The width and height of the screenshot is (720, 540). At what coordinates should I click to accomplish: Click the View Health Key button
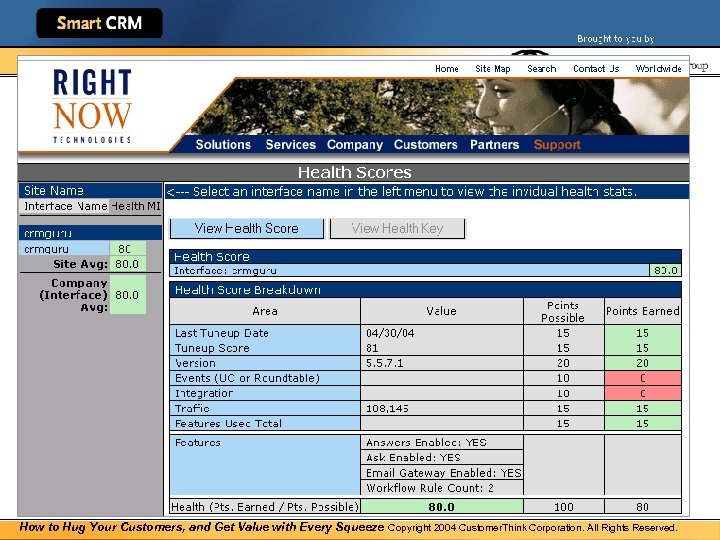(x=397, y=228)
